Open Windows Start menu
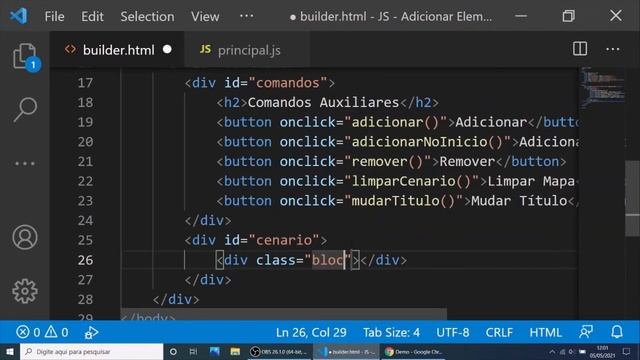Image resolution: width=640 pixels, height=360 pixels. [x=10, y=351]
